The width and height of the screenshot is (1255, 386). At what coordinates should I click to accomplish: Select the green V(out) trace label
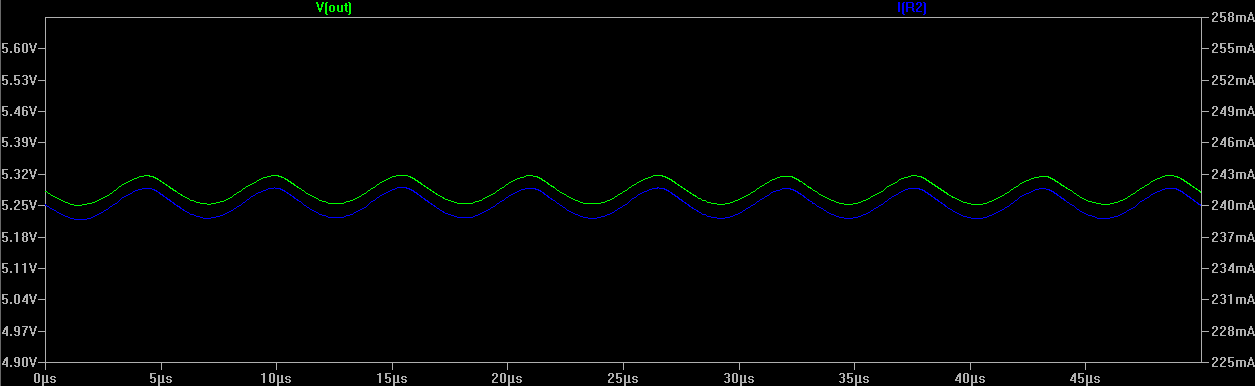(x=334, y=7)
